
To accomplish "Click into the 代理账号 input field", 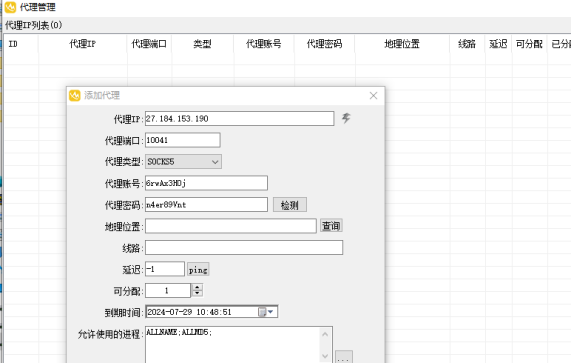I will 206,183.
